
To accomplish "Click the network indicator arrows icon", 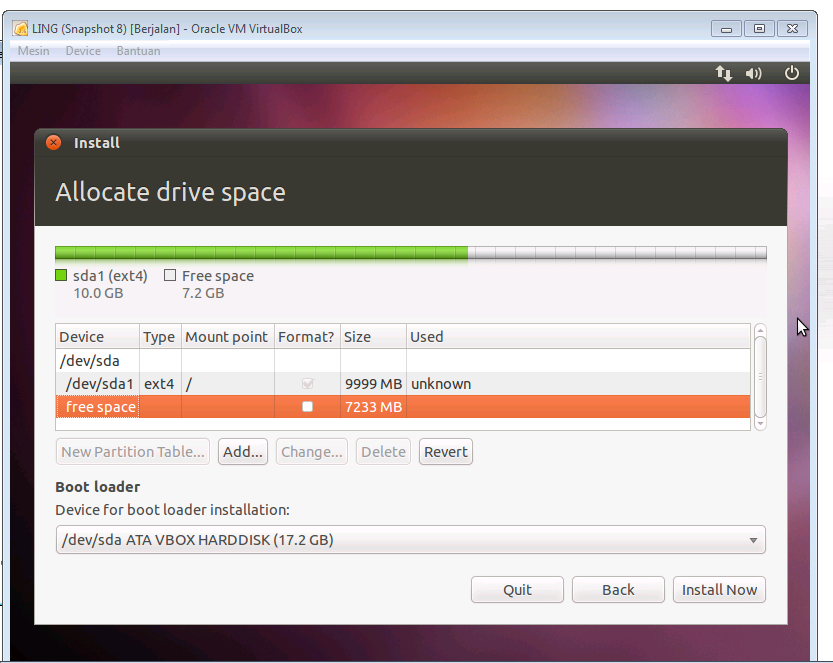I will (723, 73).
